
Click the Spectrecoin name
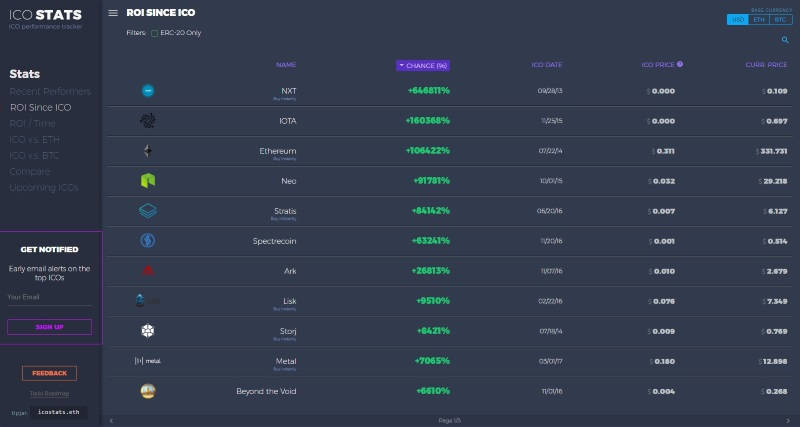[x=274, y=241]
